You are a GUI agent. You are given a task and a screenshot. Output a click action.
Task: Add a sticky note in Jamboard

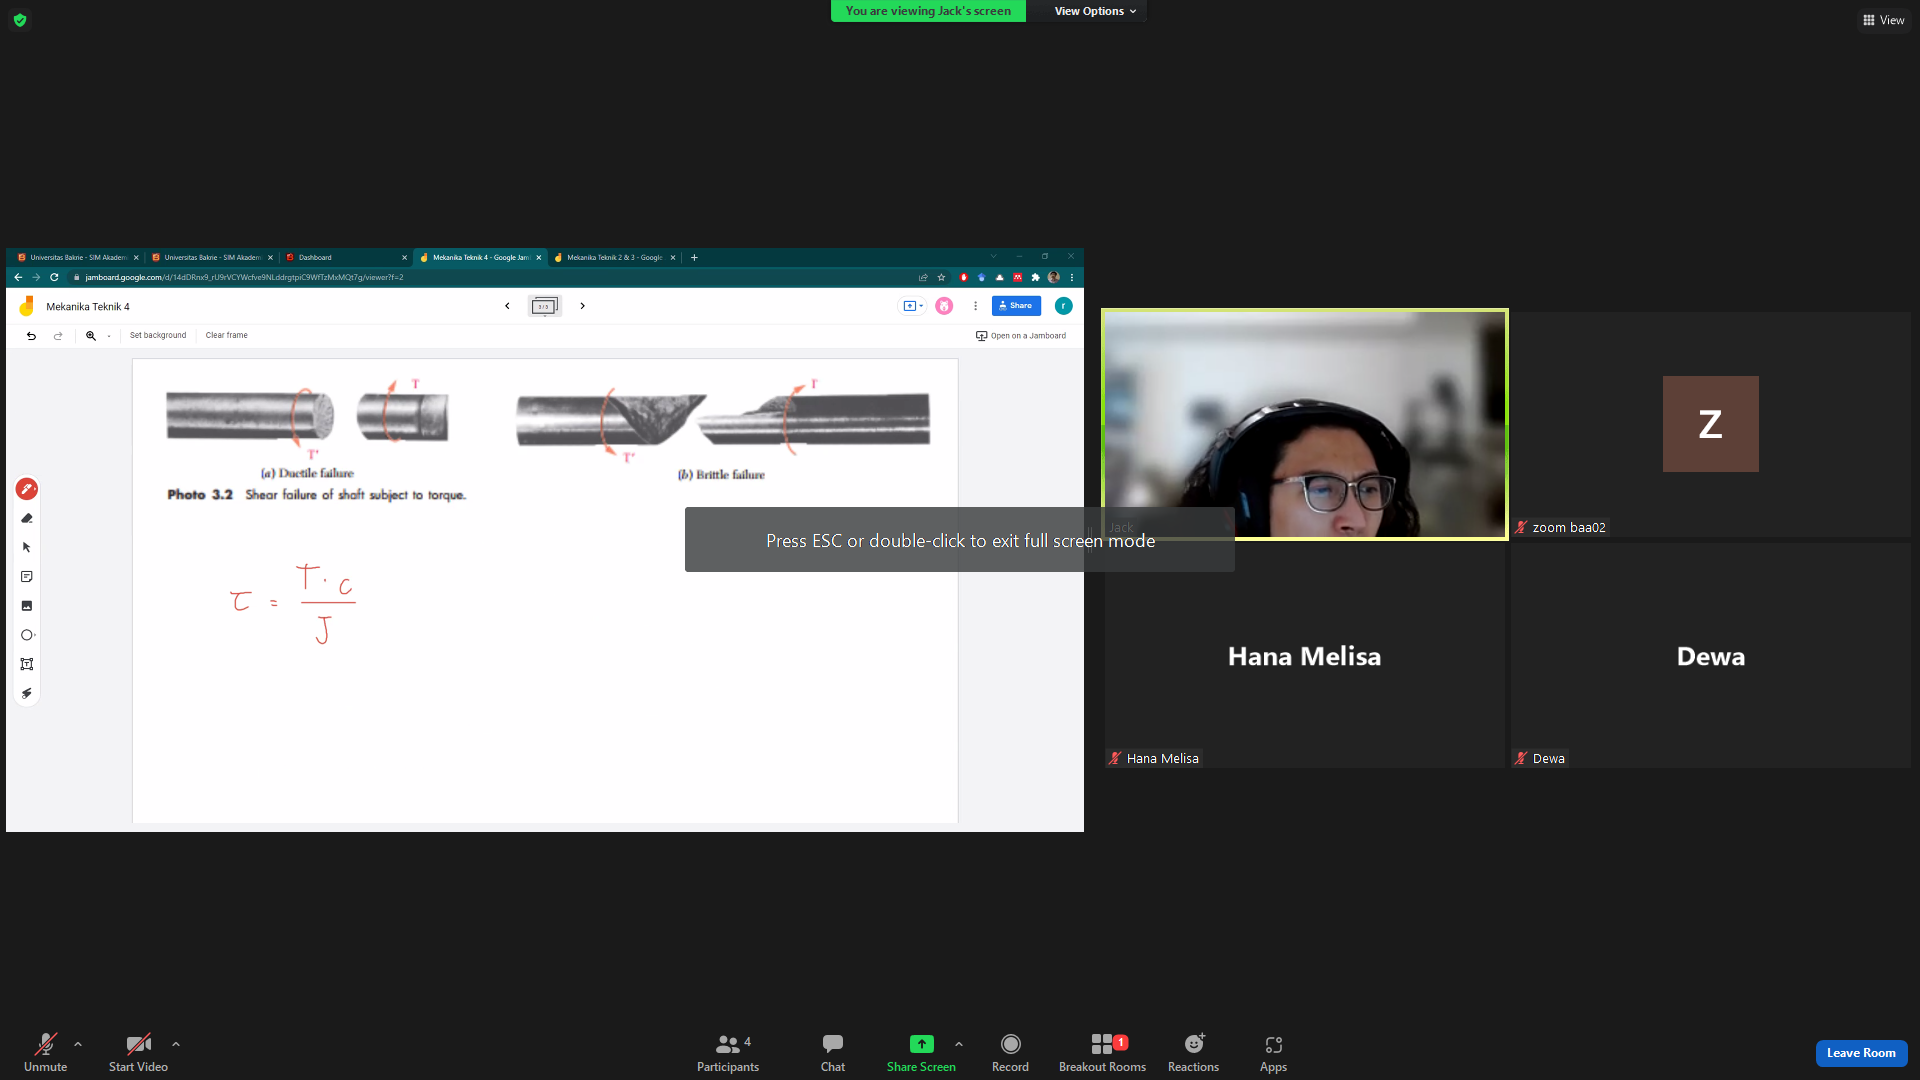pyautogui.click(x=27, y=577)
